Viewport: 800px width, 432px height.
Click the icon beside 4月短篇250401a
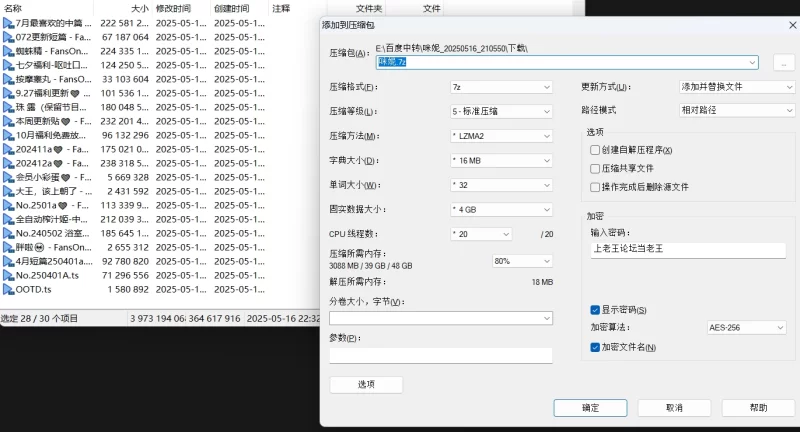click(x=8, y=262)
